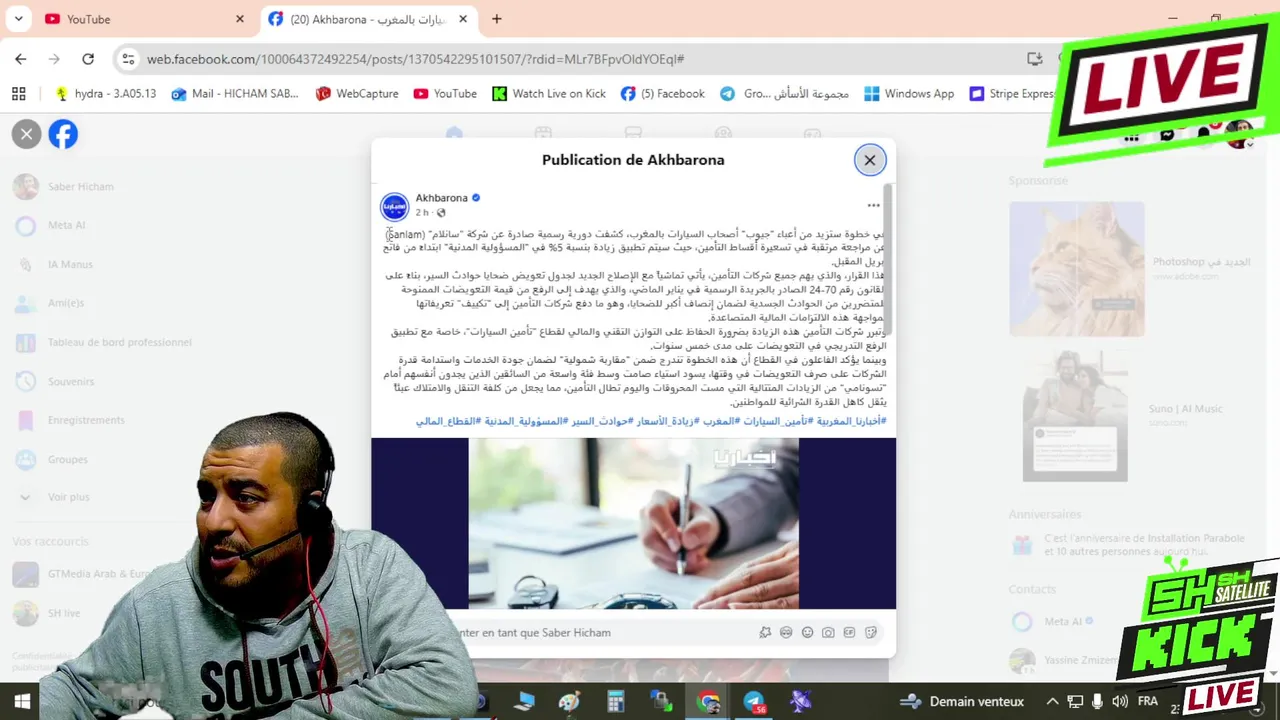Show hidden system tray icons

click(1051, 701)
